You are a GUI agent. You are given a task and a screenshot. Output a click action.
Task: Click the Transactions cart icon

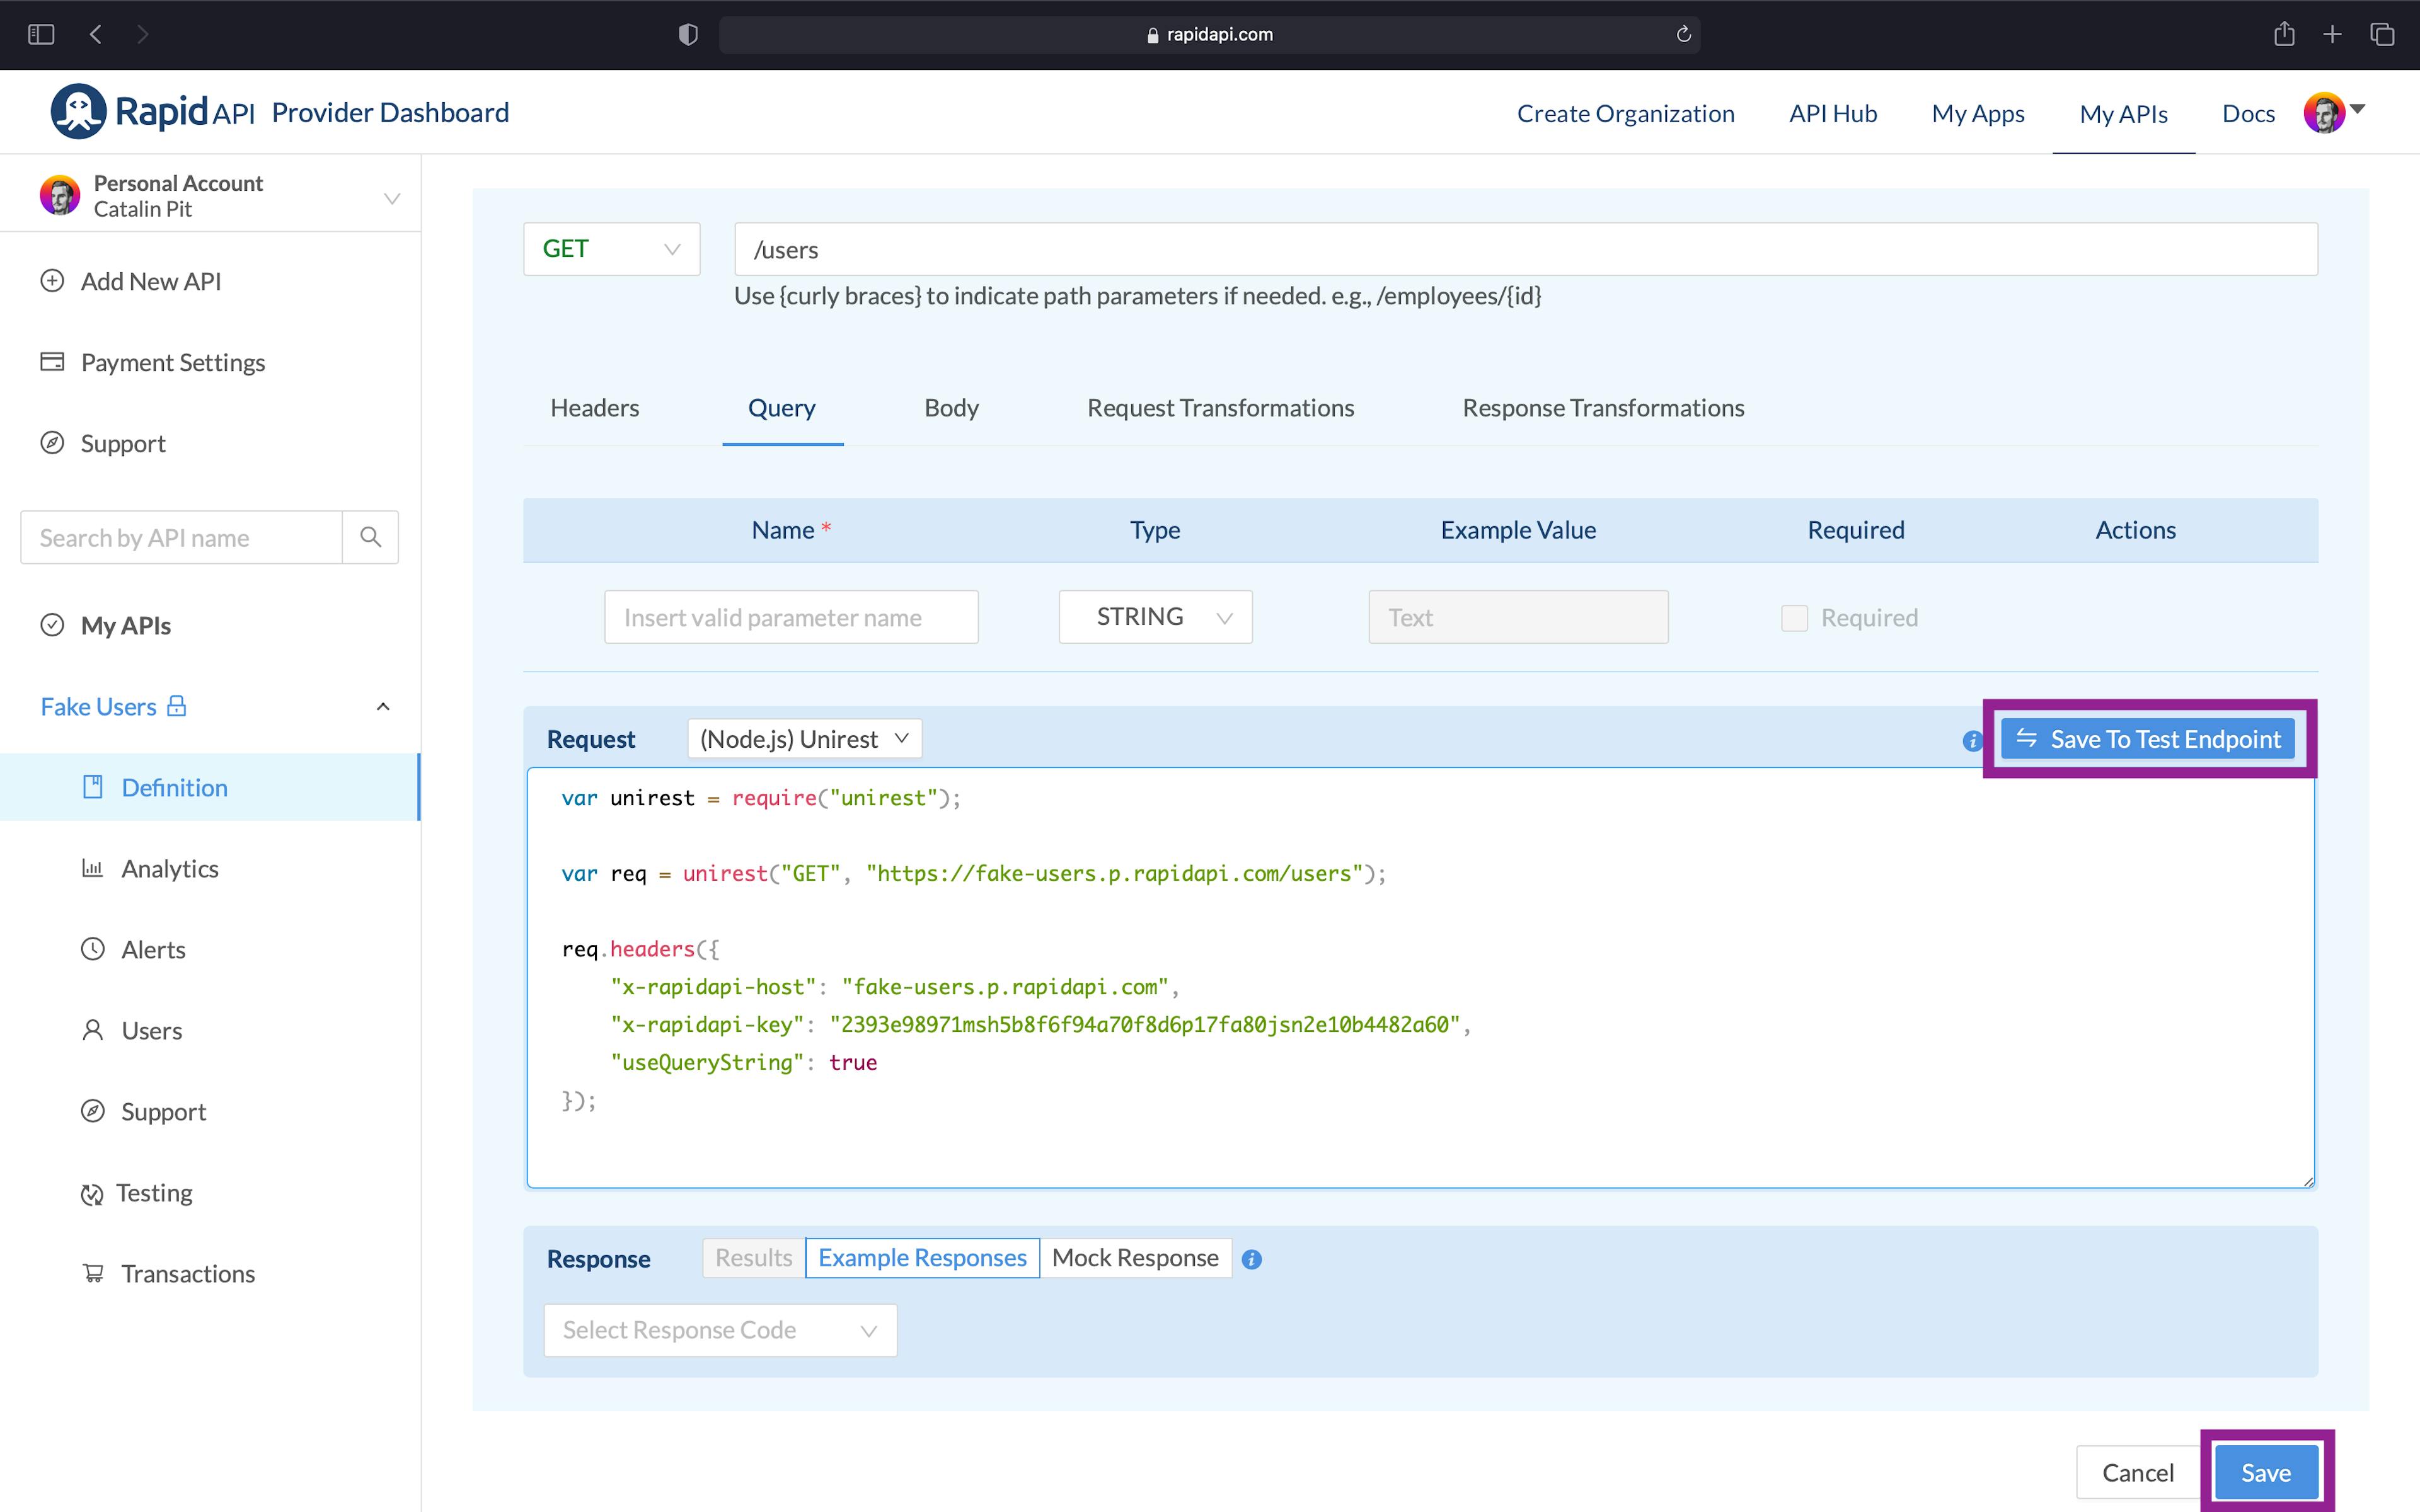pos(93,1273)
